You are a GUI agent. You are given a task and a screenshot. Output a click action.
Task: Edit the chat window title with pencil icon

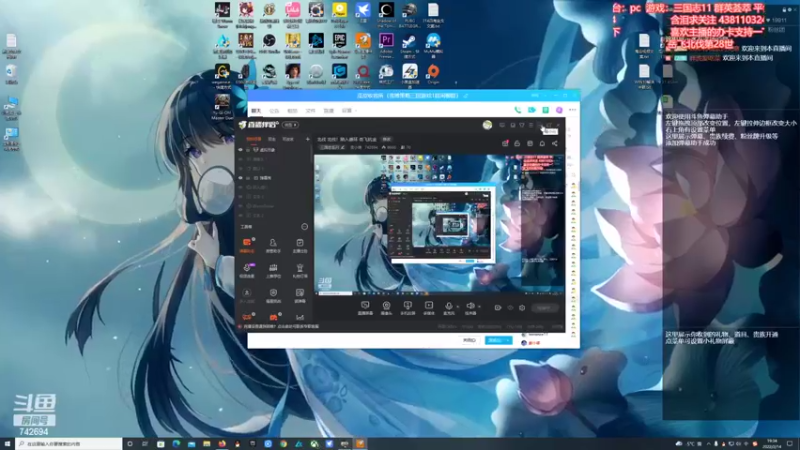466,96
